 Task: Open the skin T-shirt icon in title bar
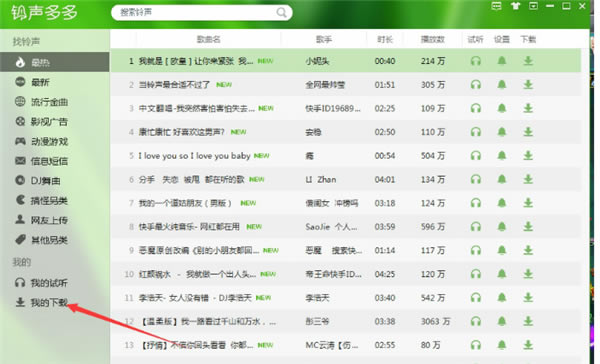[x=515, y=6]
